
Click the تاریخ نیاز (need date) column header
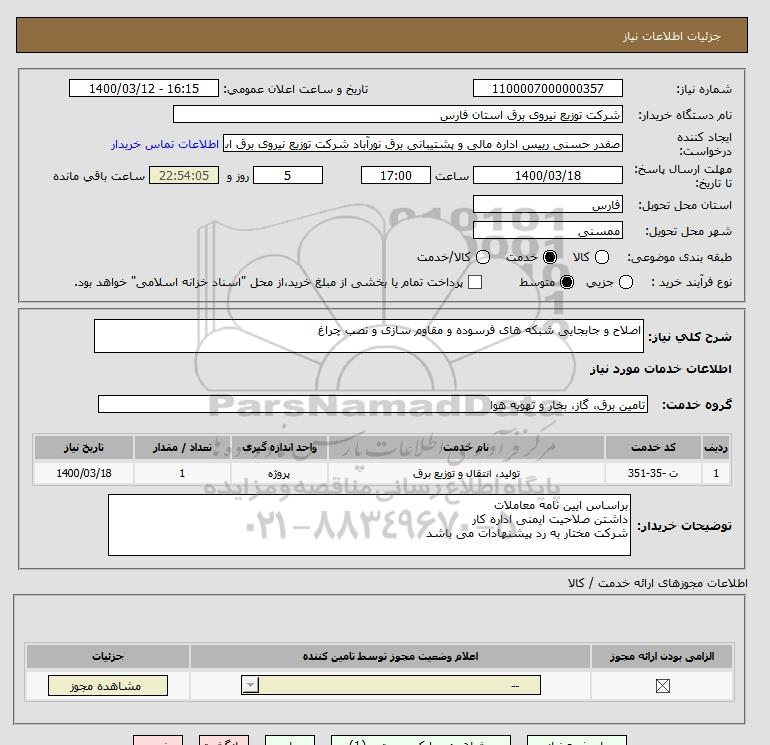click(84, 447)
